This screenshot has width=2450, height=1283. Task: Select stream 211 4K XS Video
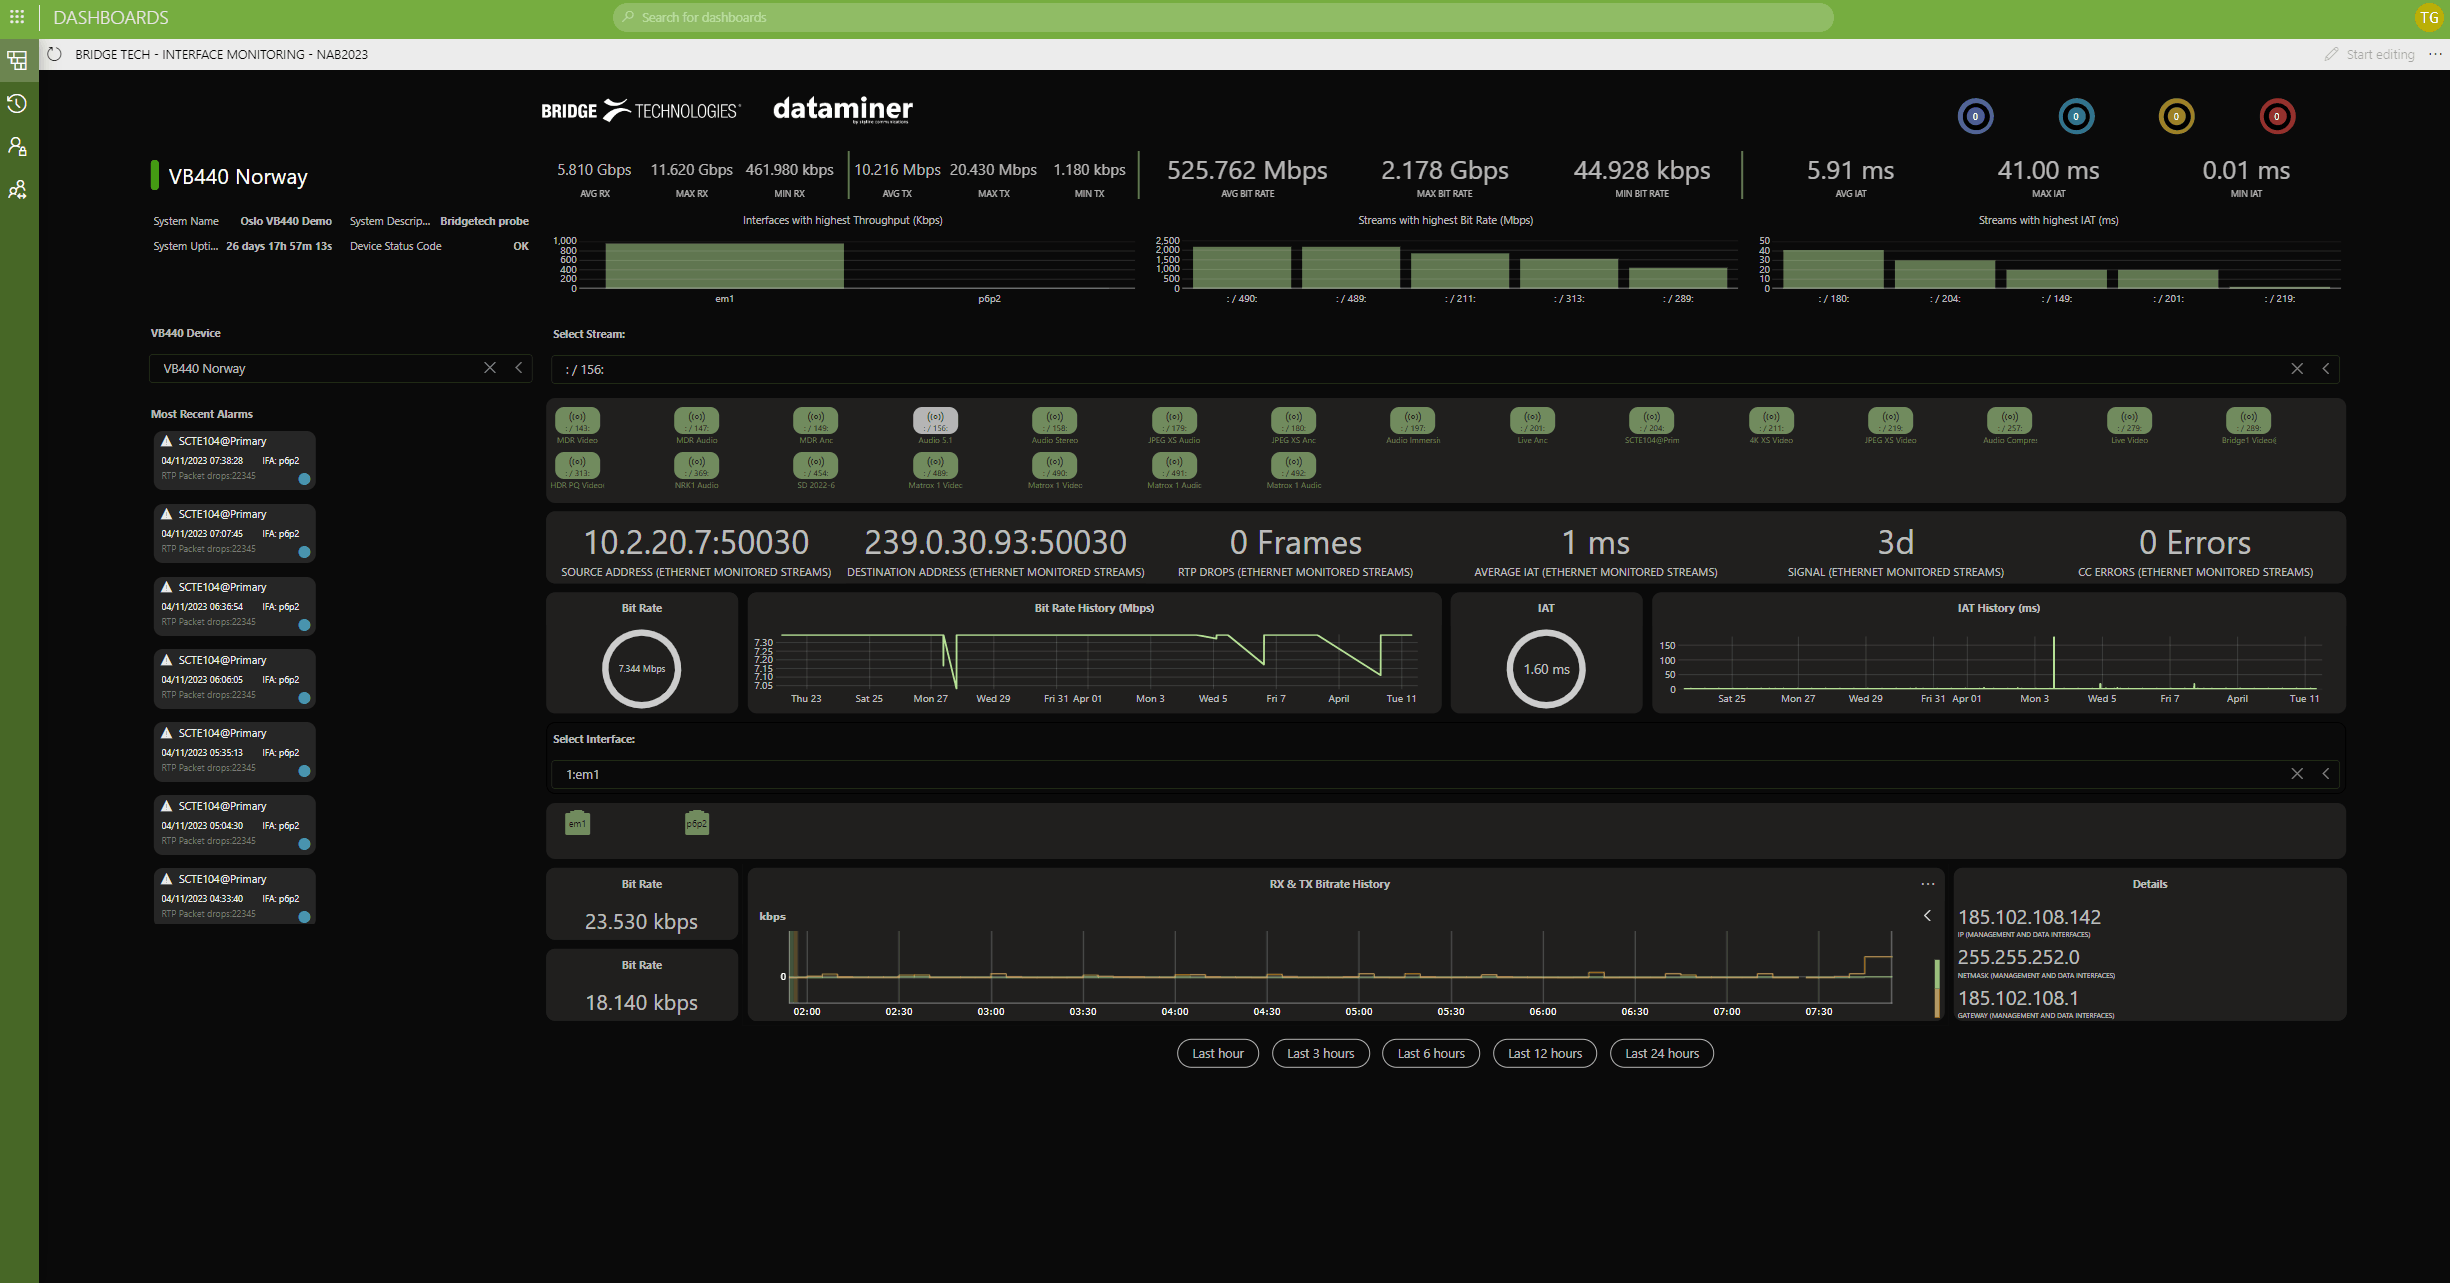(1771, 421)
